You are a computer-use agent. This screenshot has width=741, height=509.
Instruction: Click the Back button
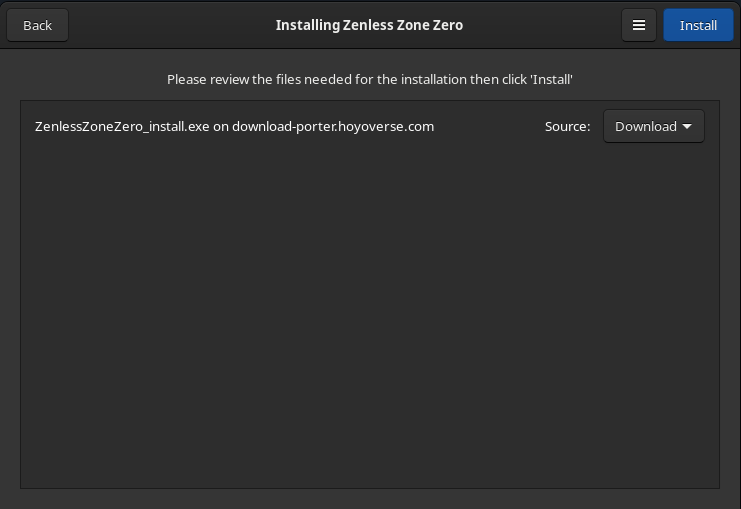point(37,26)
